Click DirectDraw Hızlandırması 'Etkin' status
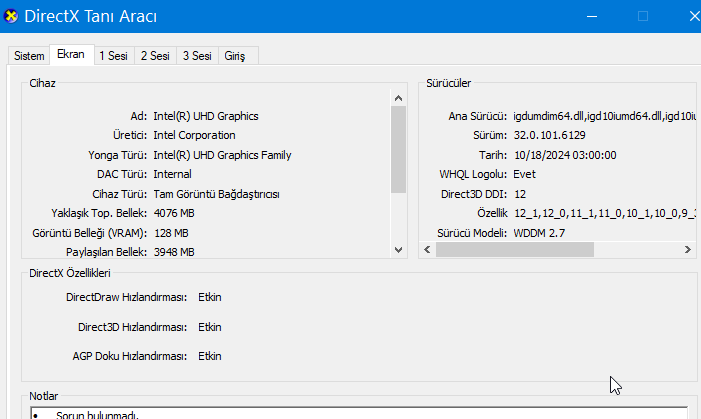This screenshot has width=701, height=419. (210, 297)
